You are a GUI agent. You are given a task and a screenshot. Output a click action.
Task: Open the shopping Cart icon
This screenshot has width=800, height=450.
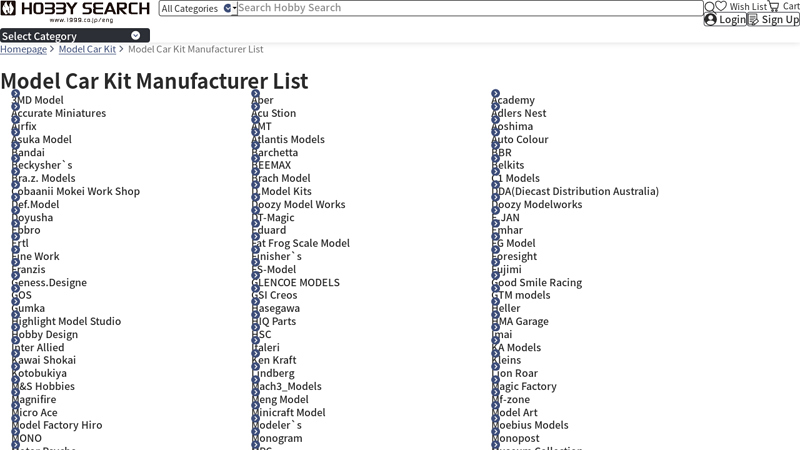click(774, 6)
